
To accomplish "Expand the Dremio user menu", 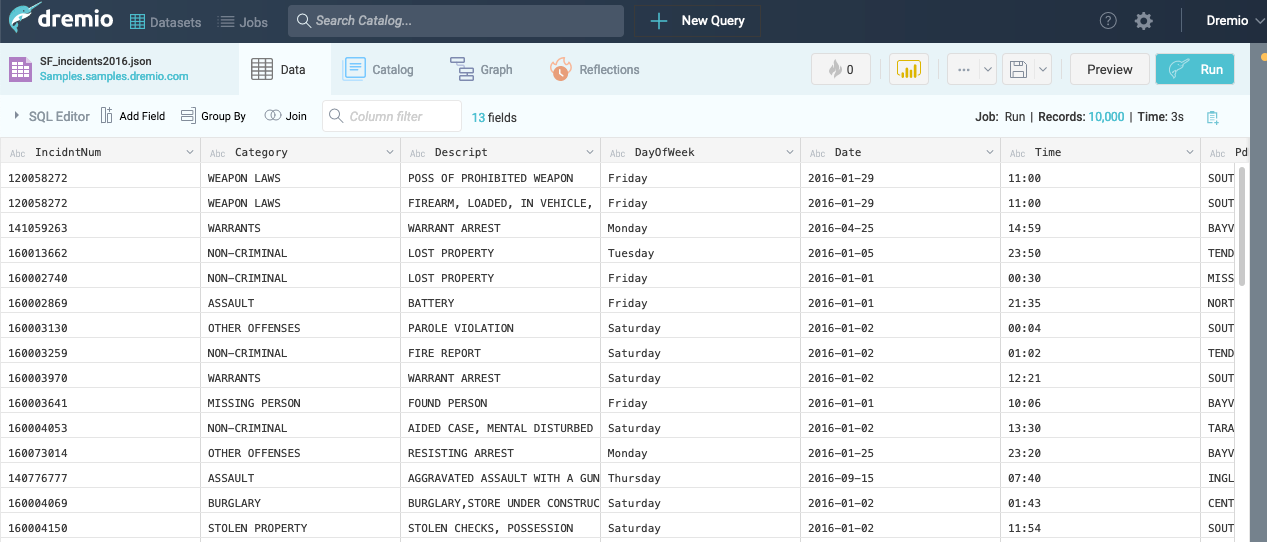I will click(x=1234, y=20).
